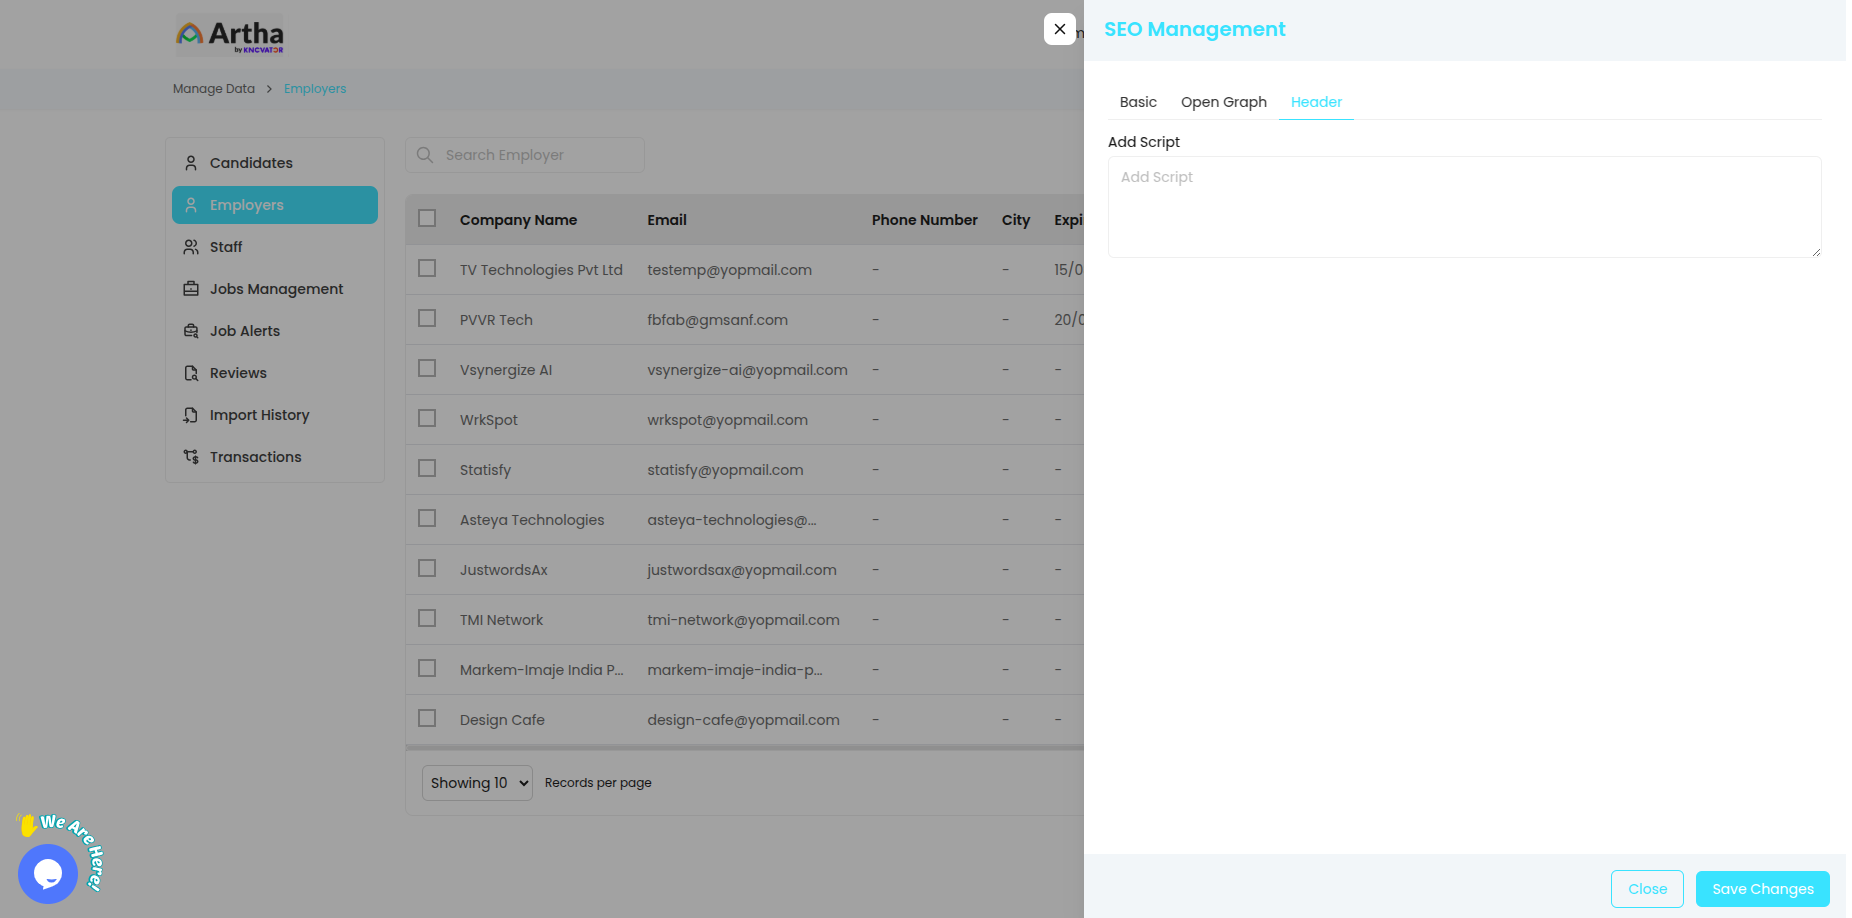1852x918 pixels.
Task: Click the Transactions icon in sidebar
Action: click(191, 457)
